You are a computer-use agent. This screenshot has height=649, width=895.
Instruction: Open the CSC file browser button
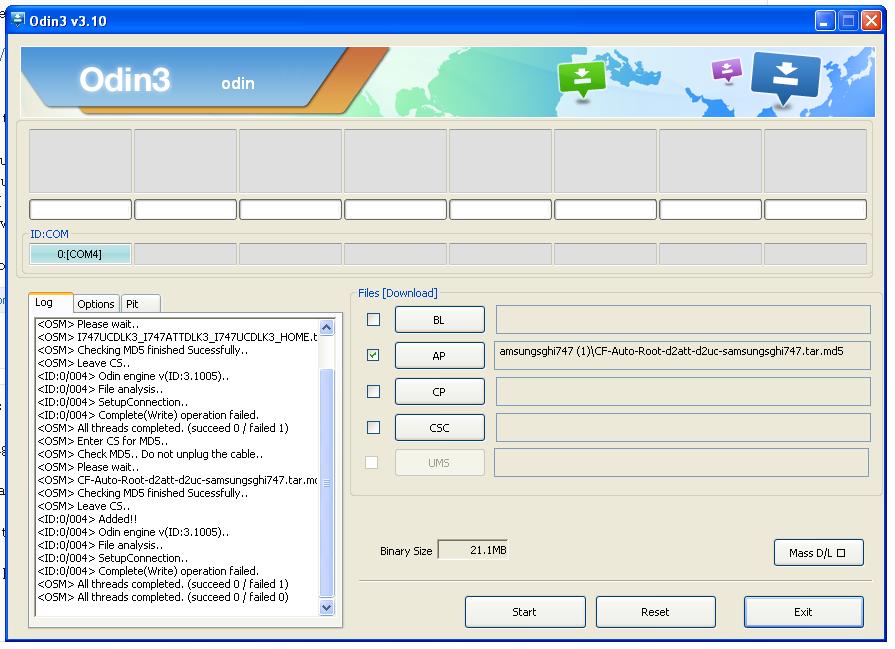point(440,428)
